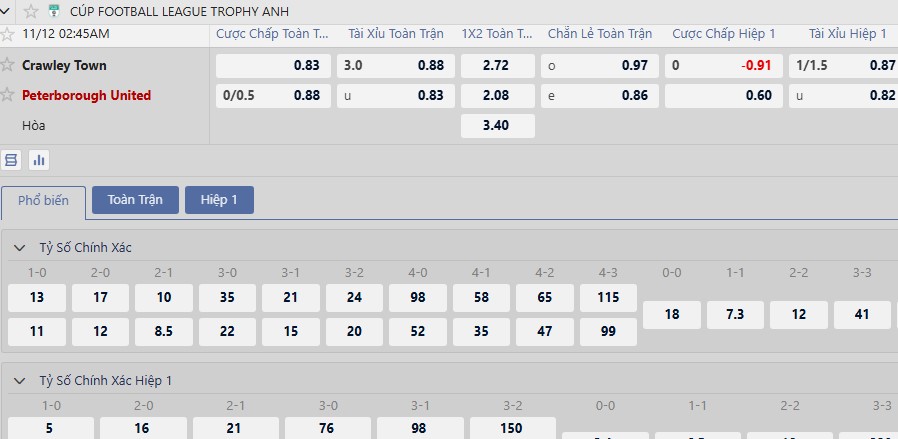Screen dimensions: 898x439
Task: Select Crawley Town 1X2 odds 2.72
Action: pos(497,66)
